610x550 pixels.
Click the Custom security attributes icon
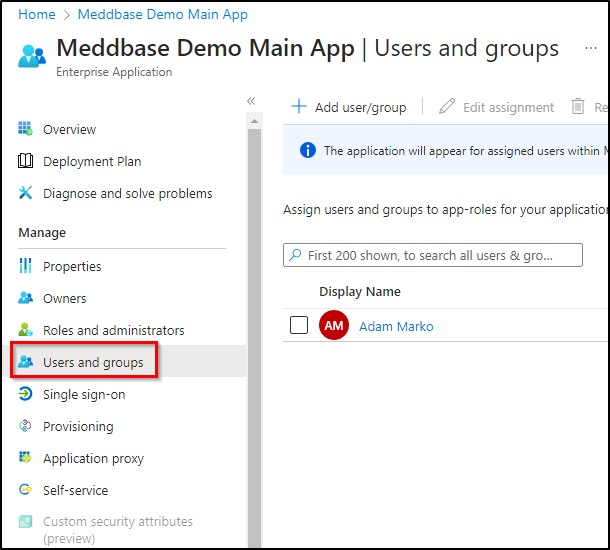(x=25, y=522)
